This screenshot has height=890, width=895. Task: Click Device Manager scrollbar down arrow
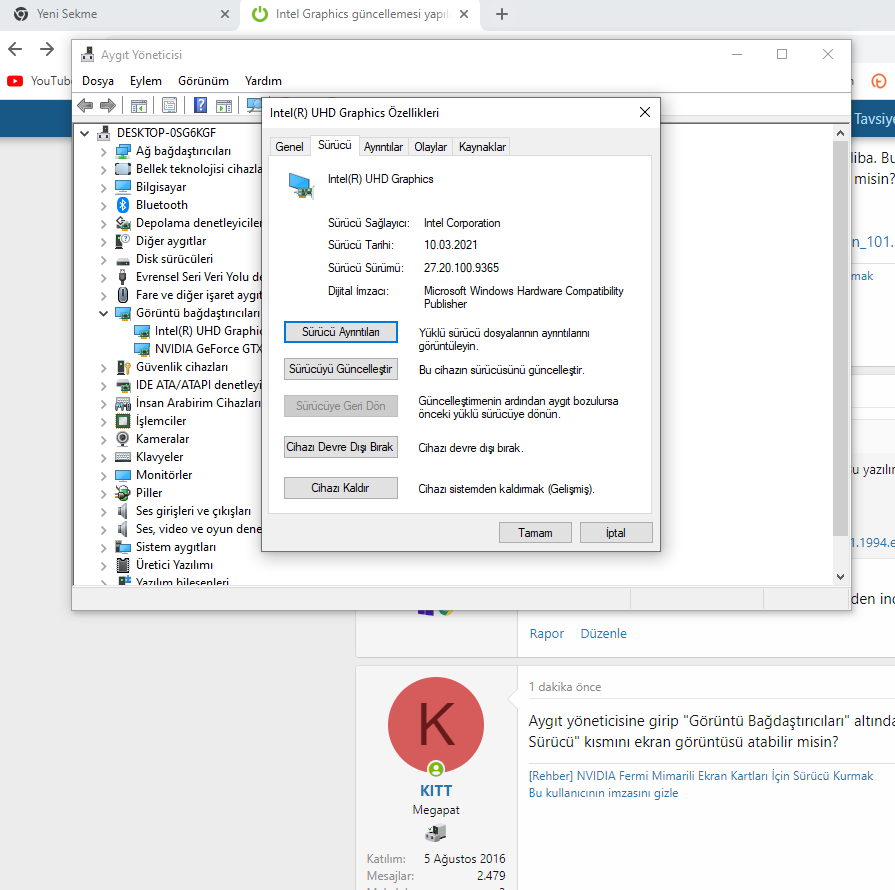[x=840, y=577]
